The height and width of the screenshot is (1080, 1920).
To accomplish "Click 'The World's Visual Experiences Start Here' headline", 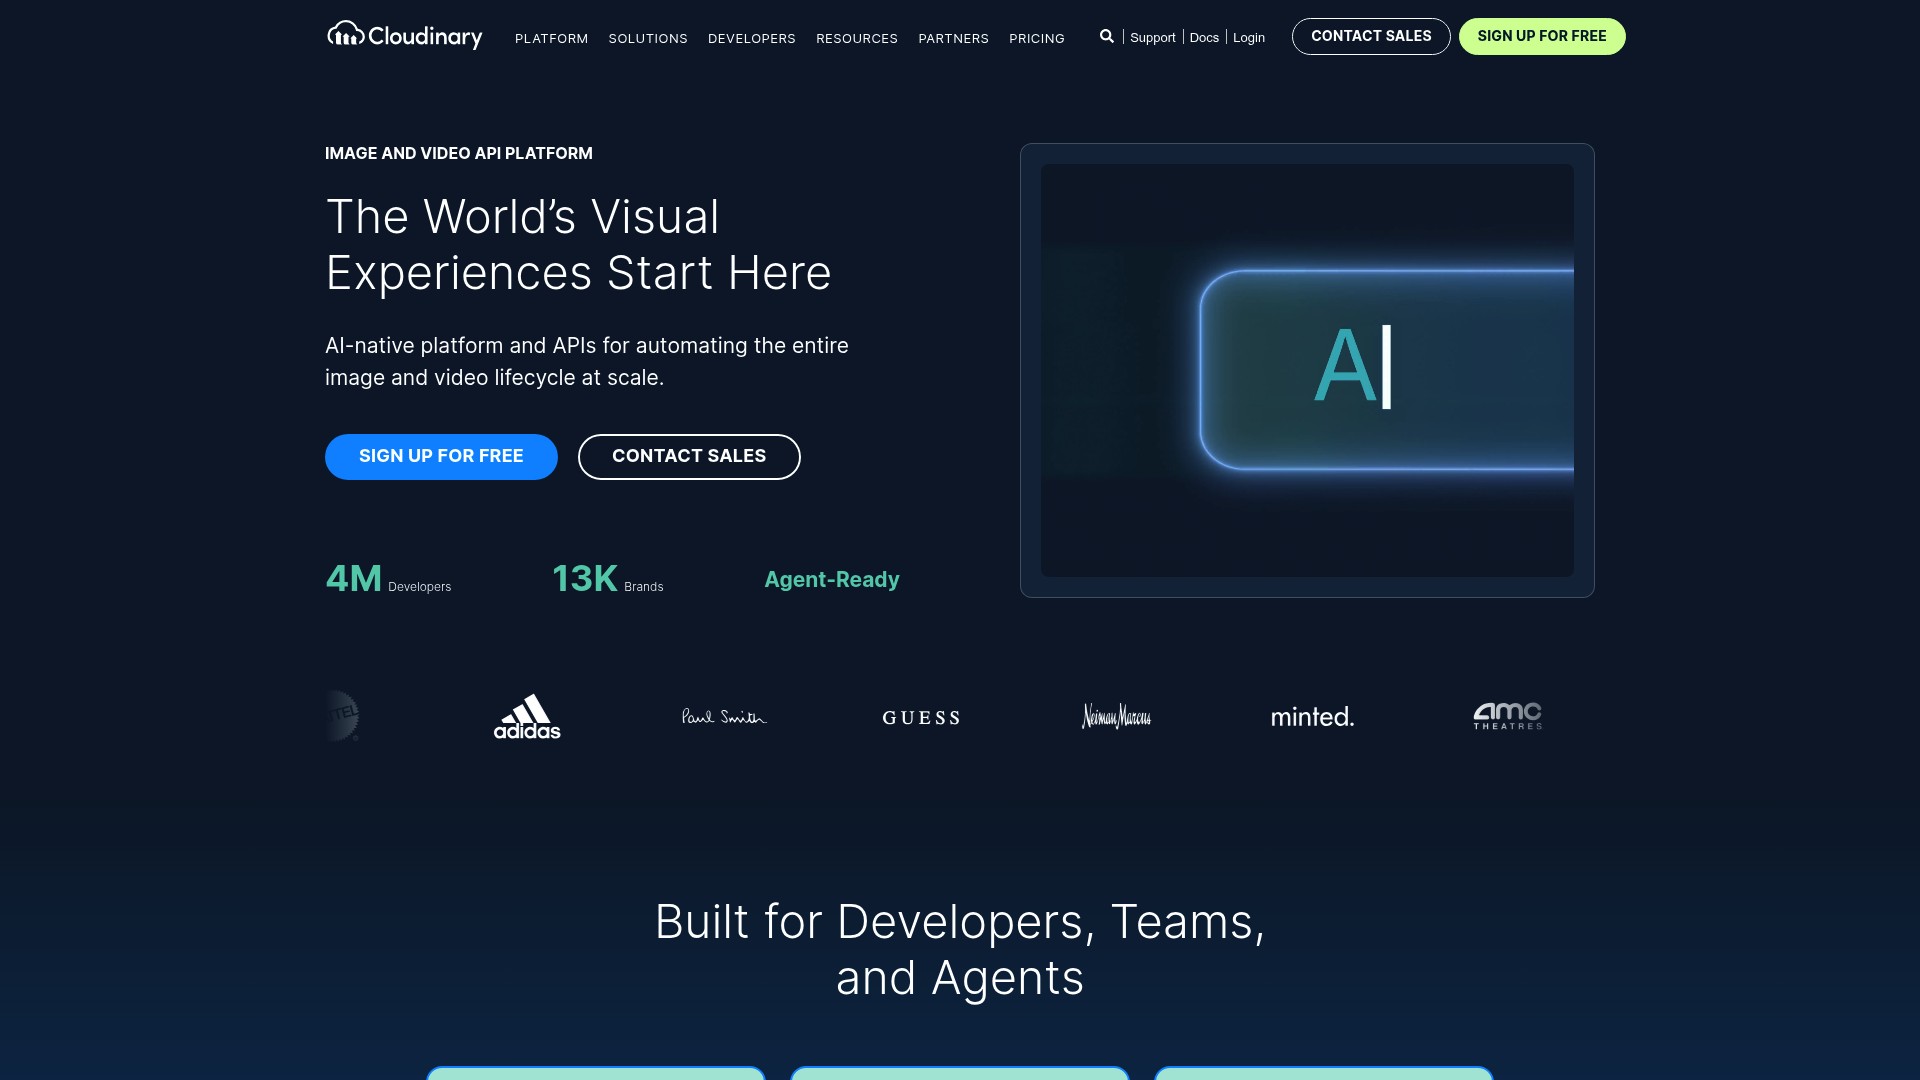I will click(x=579, y=245).
